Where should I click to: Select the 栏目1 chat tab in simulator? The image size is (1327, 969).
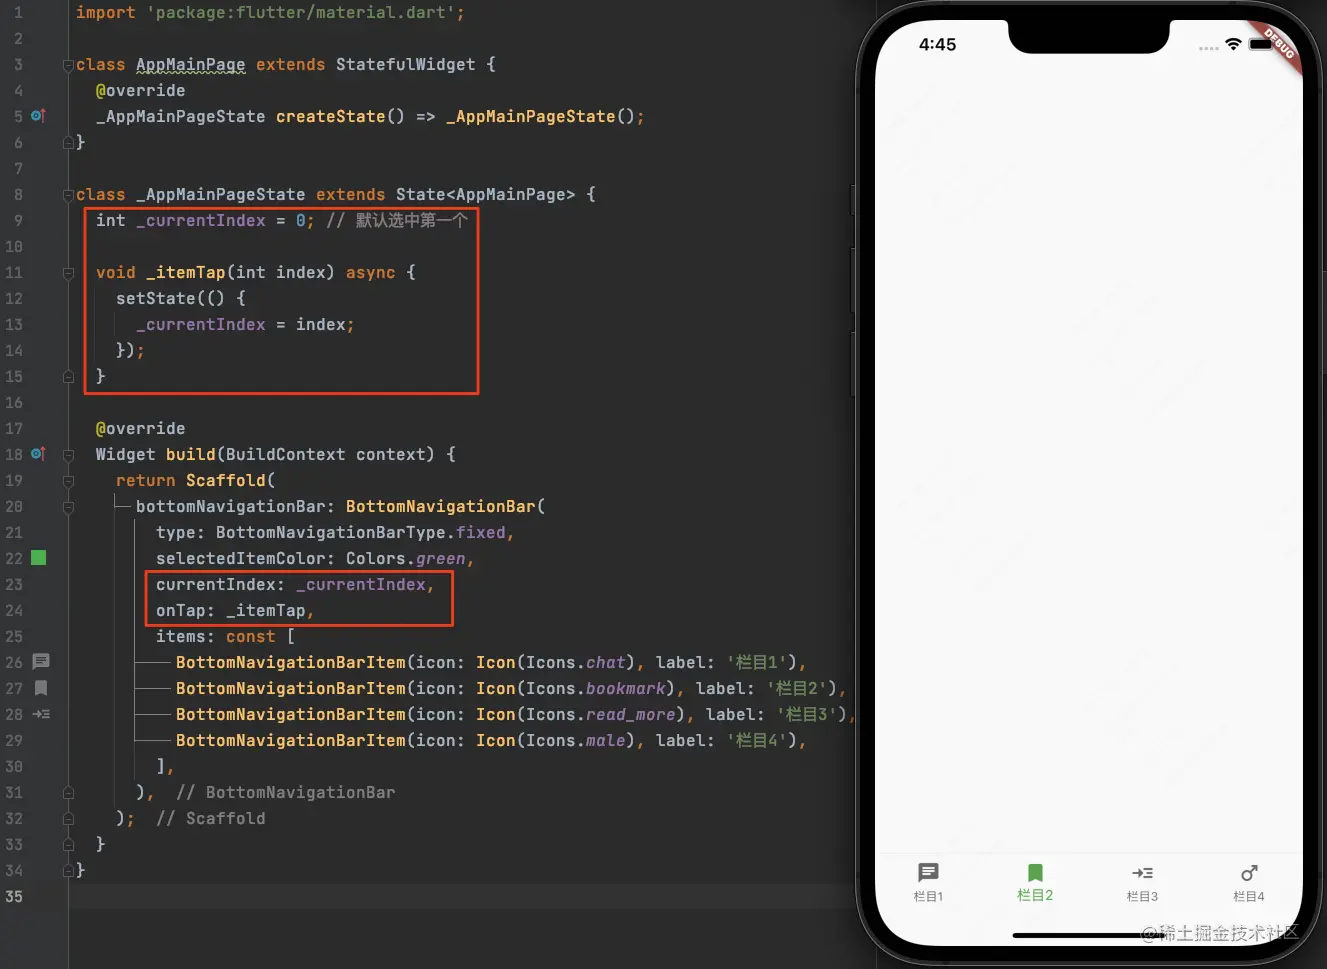(928, 882)
